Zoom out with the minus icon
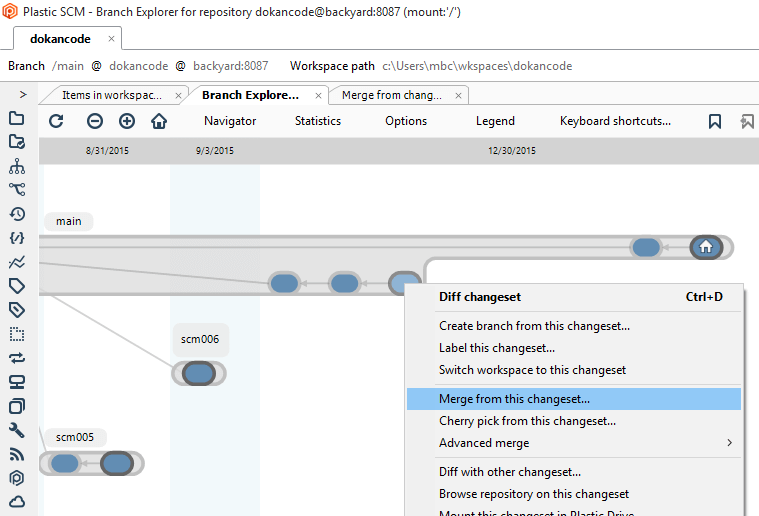This screenshot has width=759, height=516. pos(95,121)
